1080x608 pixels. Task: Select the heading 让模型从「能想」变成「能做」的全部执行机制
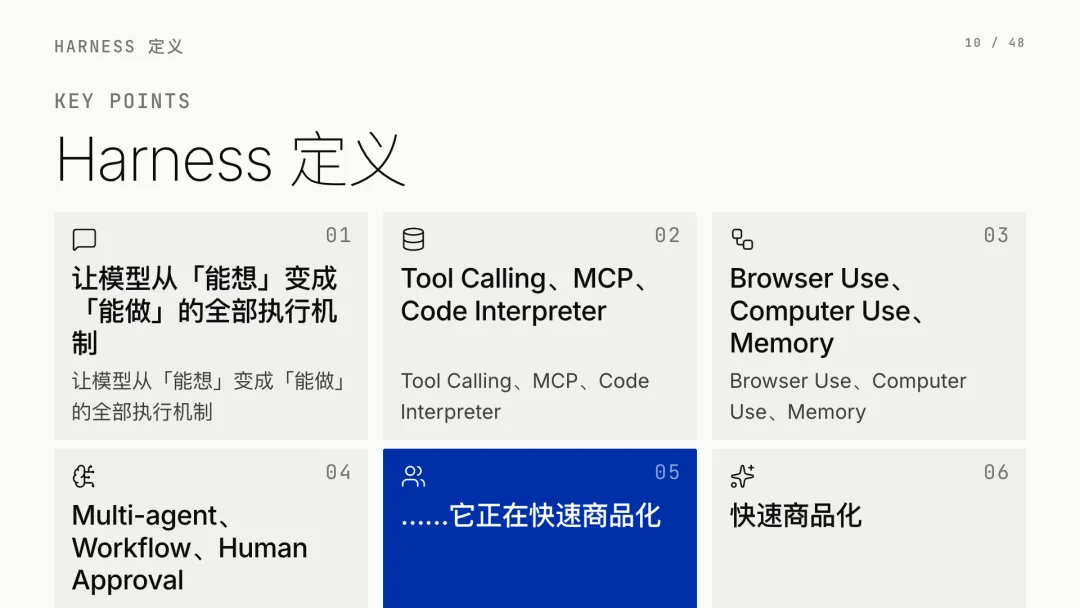click(205, 311)
